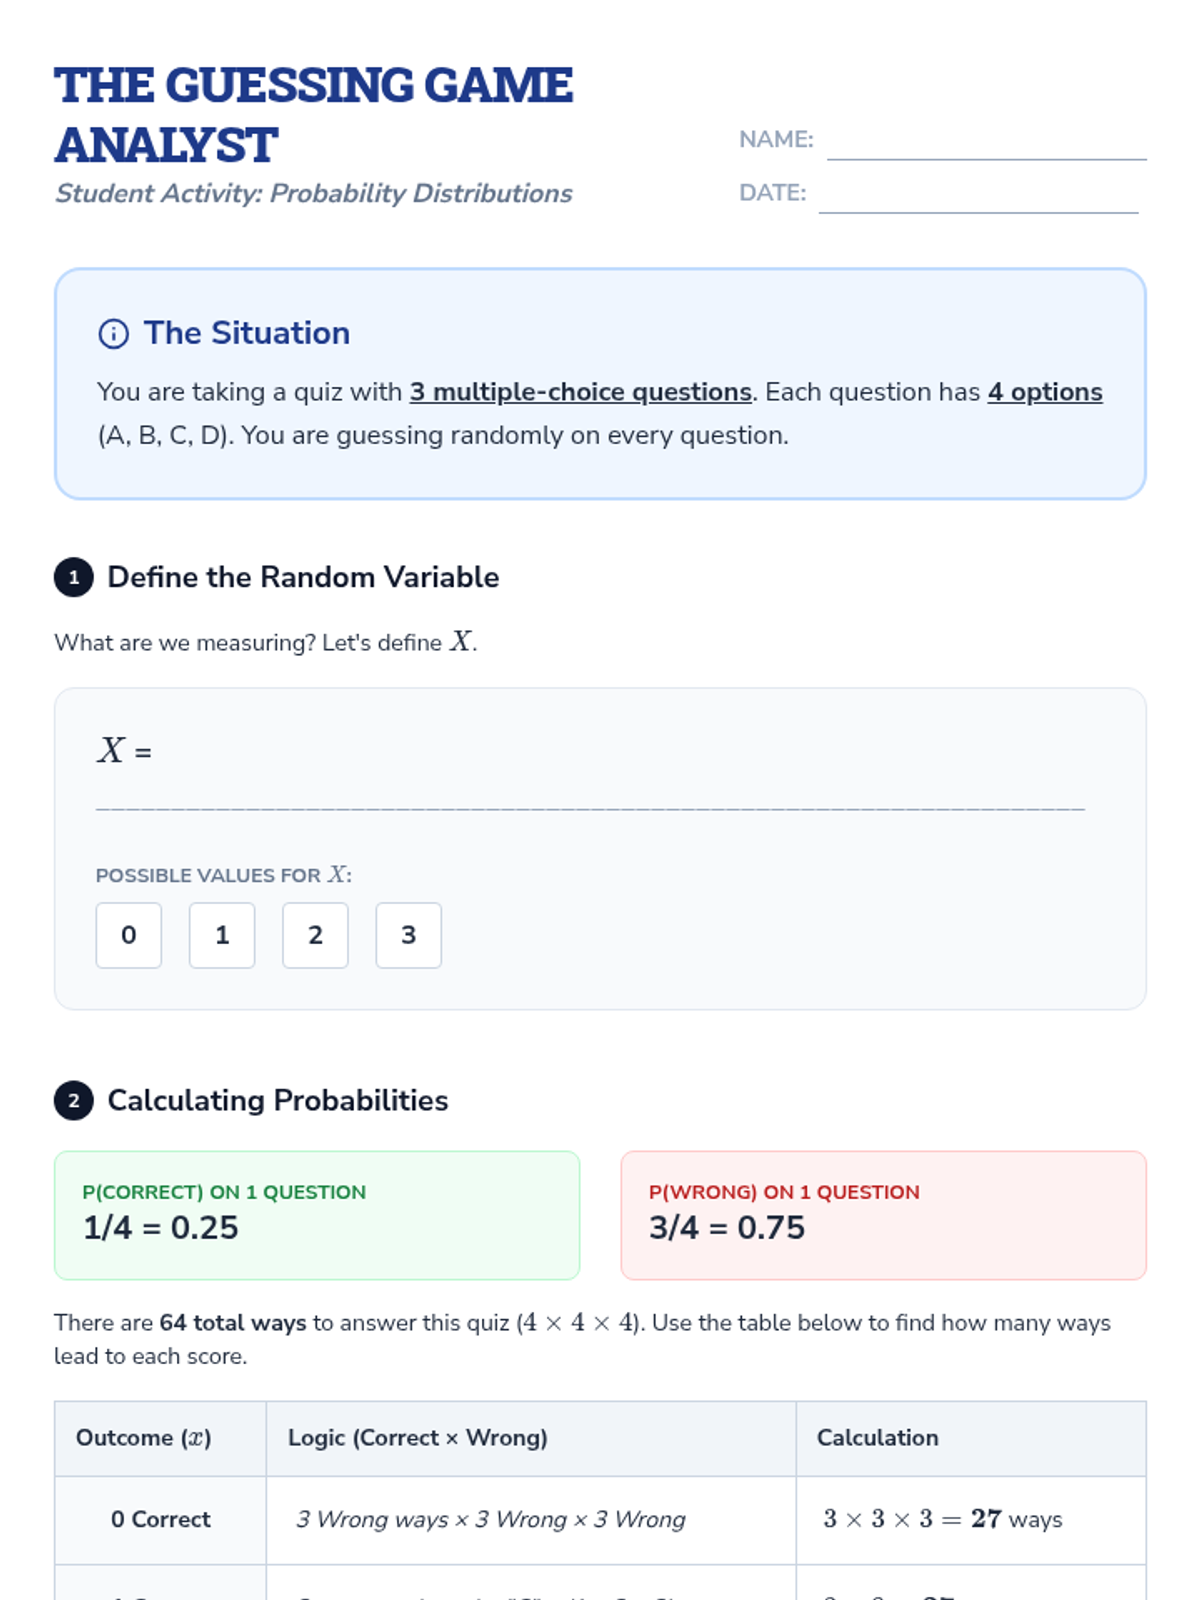Click the NAME input line
Image resolution: width=1200 pixels, height=1600 pixels.
point(986,144)
